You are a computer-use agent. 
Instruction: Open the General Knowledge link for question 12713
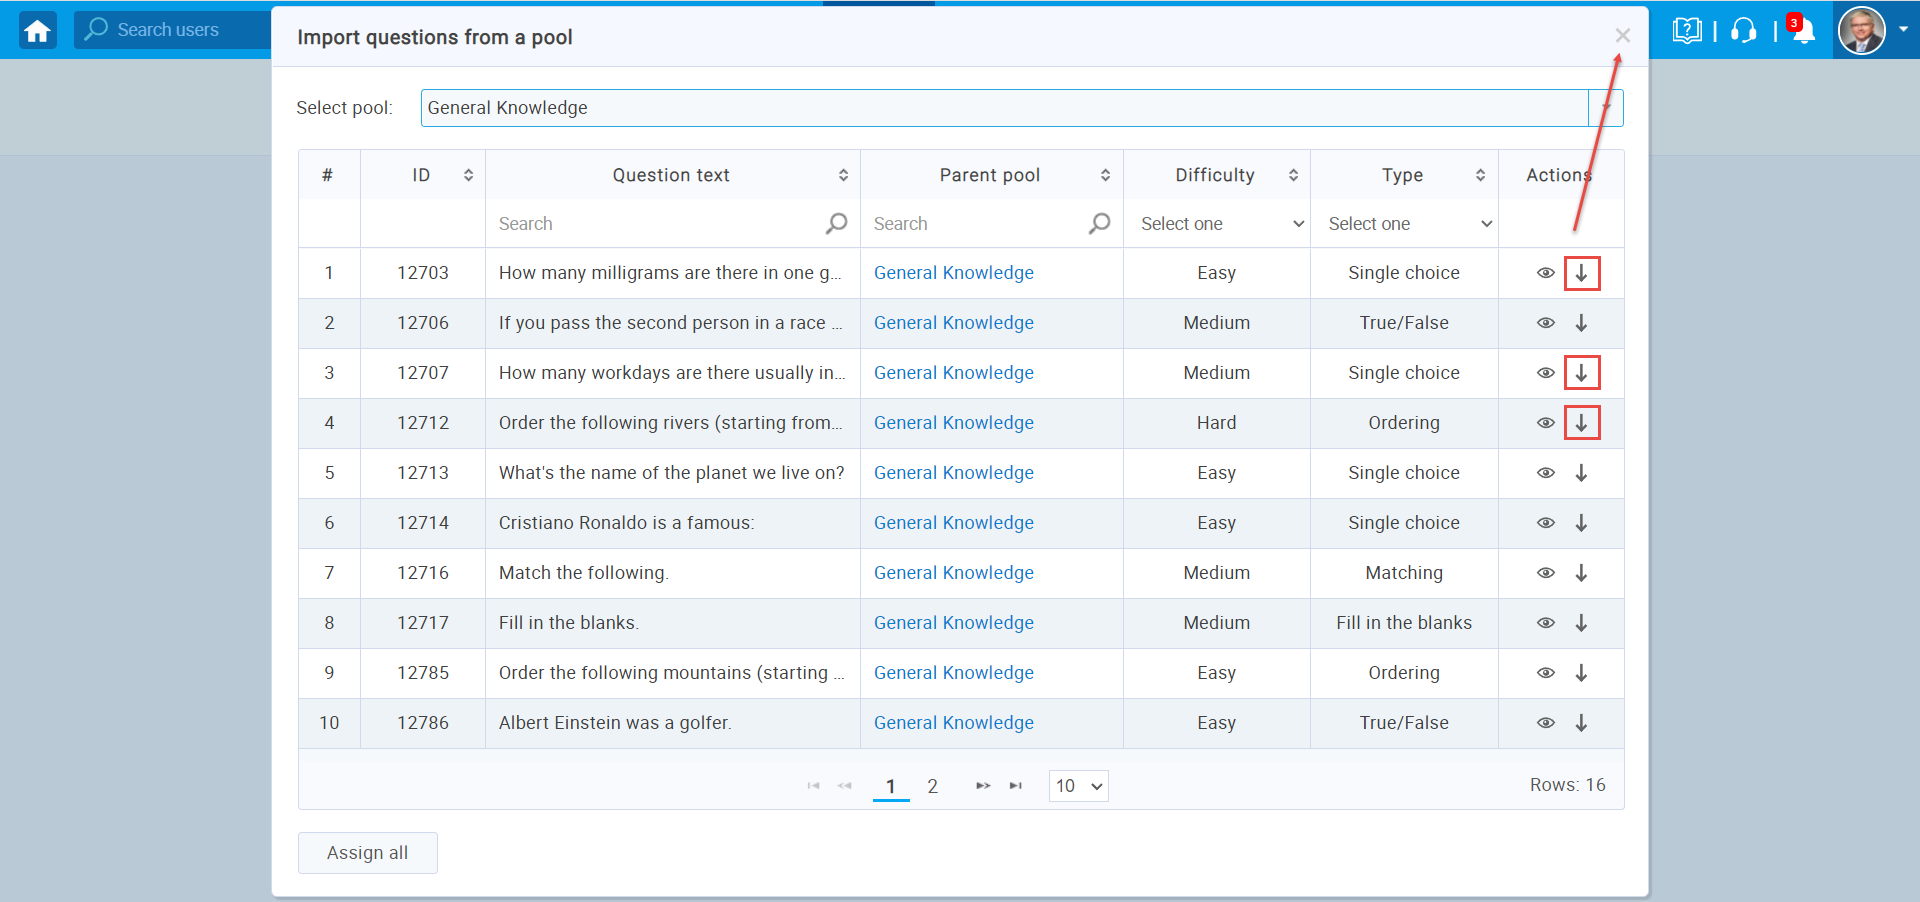953,473
